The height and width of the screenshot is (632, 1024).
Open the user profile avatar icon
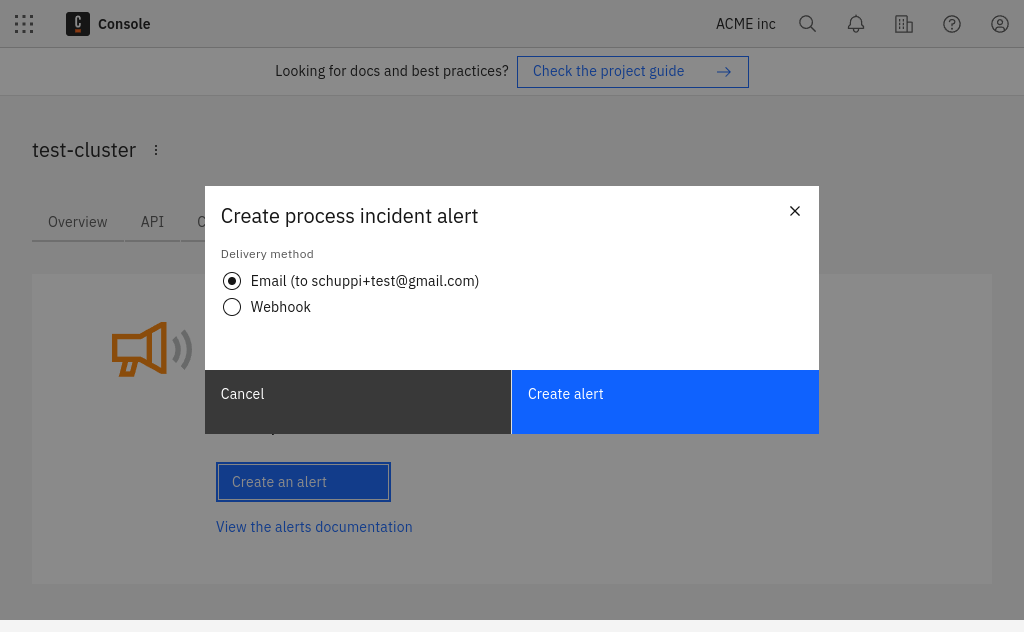pyautogui.click(x=1000, y=24)
